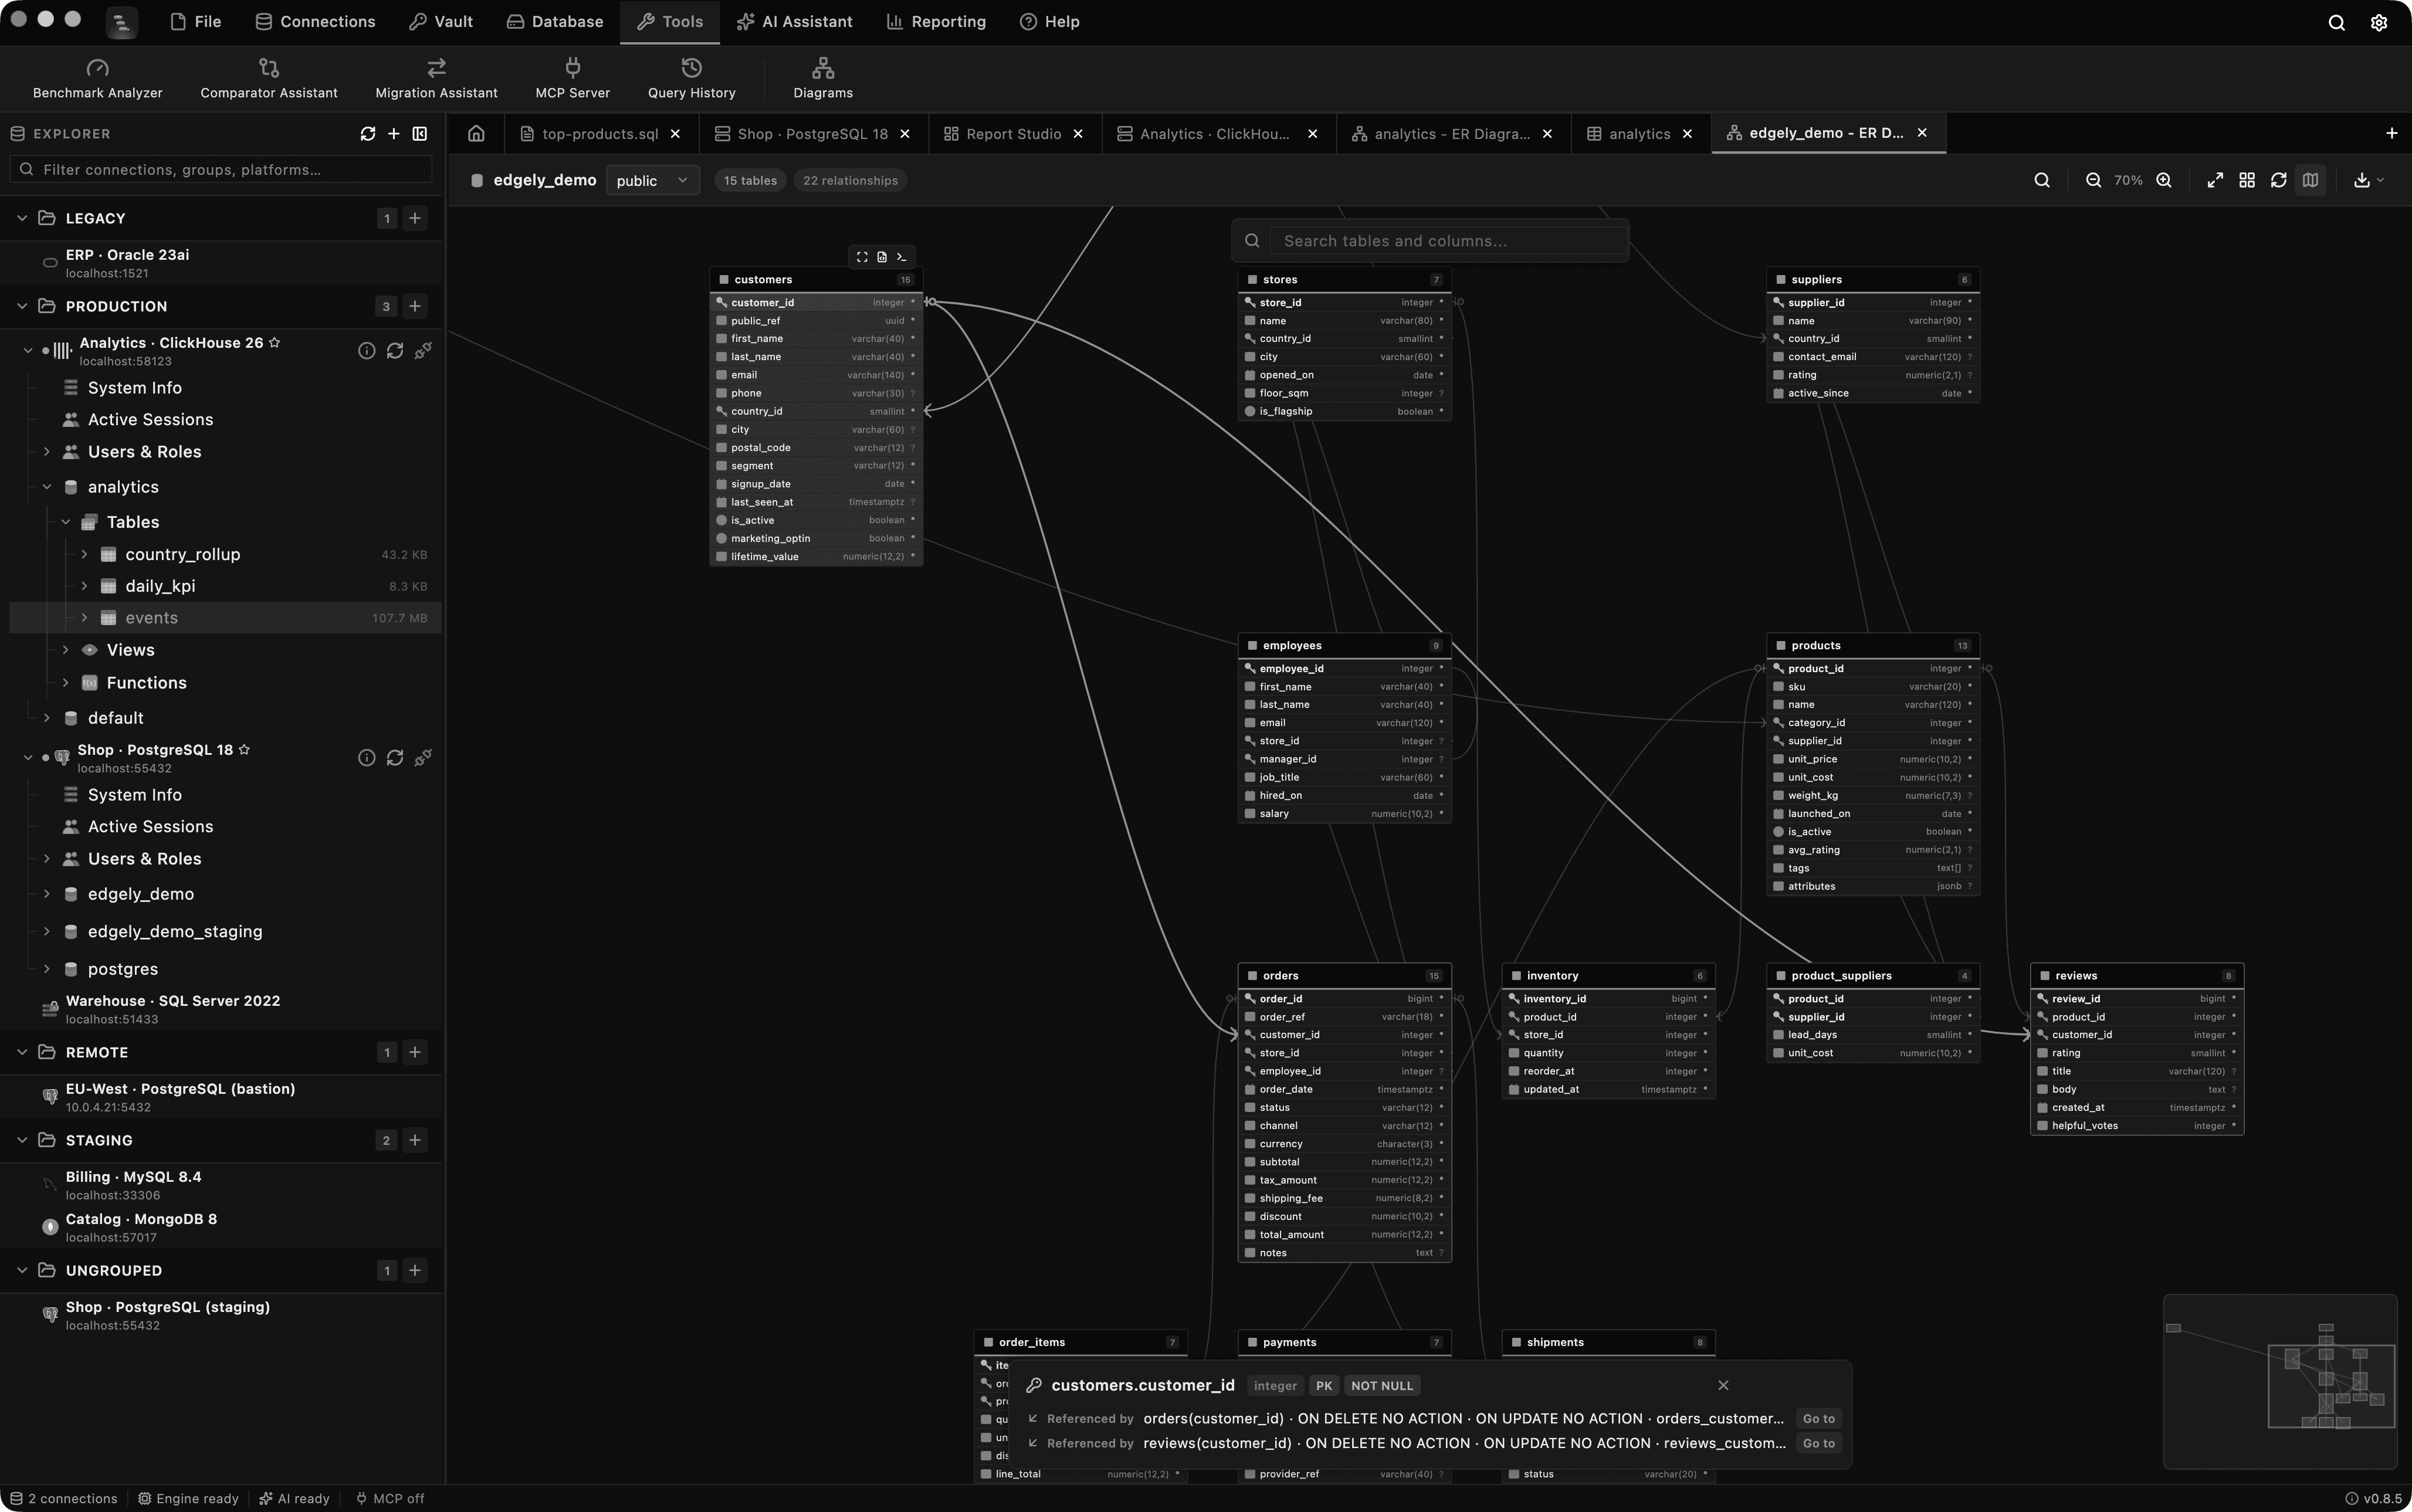The image size is (2412, 1512).
Task: Zoom out the ER diagram
Action: [2092, 181]
